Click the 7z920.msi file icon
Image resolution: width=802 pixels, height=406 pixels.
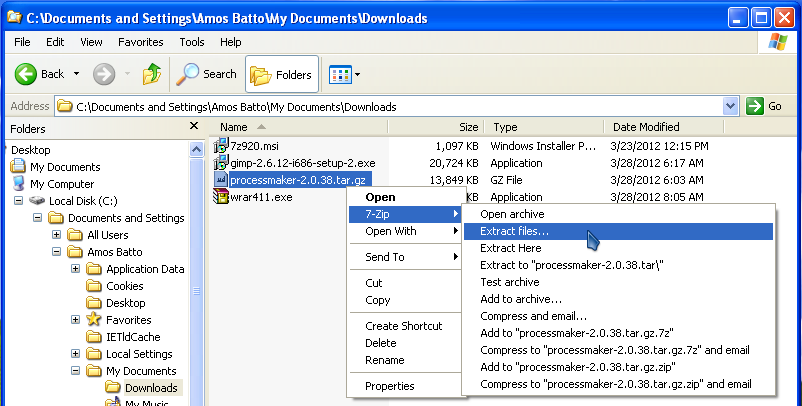point(221,147)
